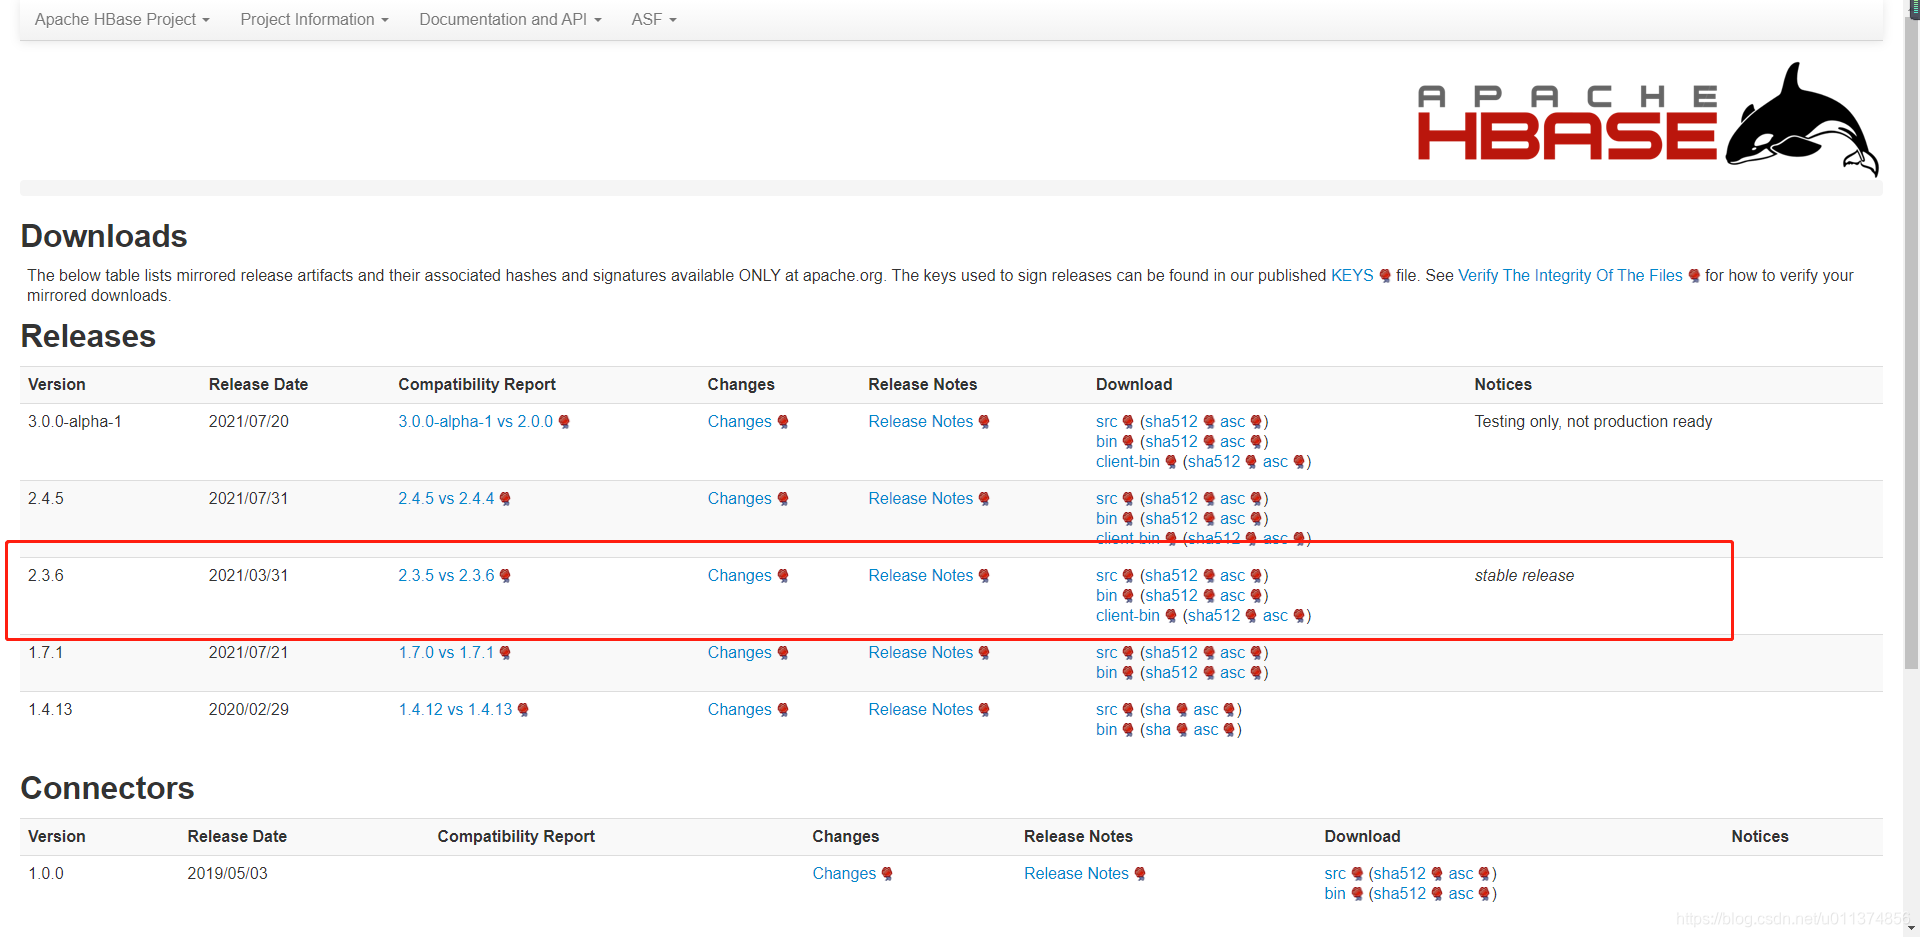
Task: Open Documentation and API dropdown
Action: tap(510, 19)
